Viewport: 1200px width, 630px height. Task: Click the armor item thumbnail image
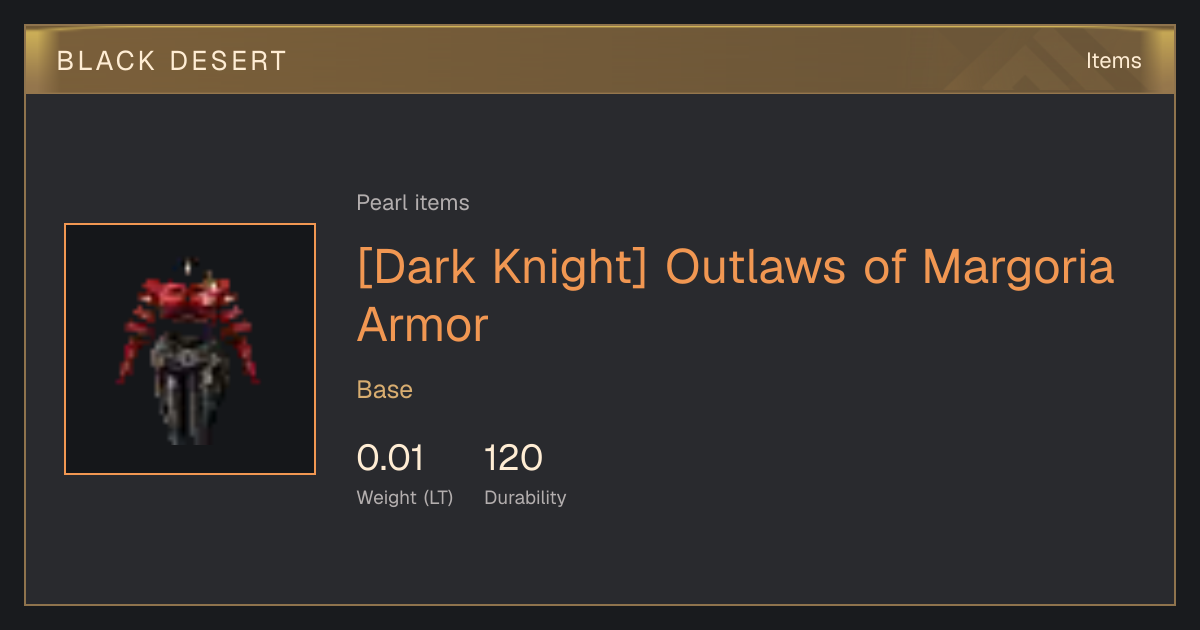tap(190, 349)
